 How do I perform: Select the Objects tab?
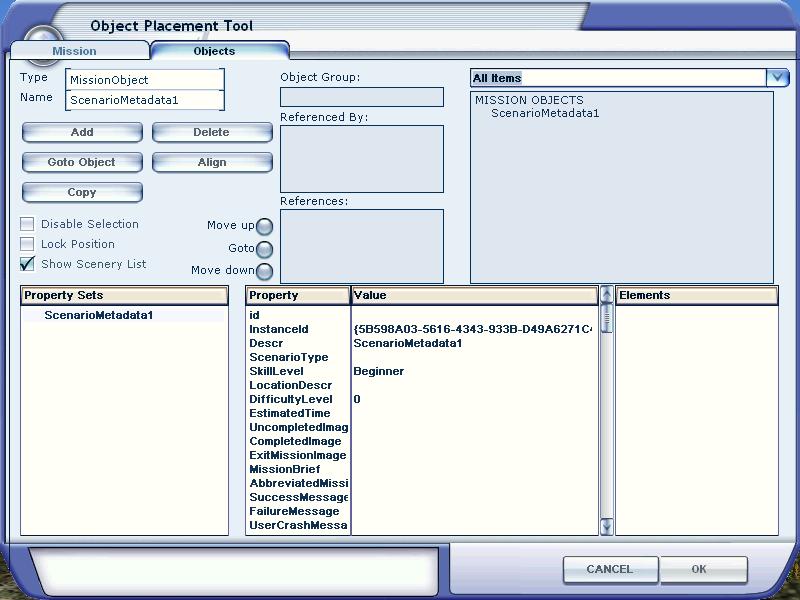coord(214,51)
